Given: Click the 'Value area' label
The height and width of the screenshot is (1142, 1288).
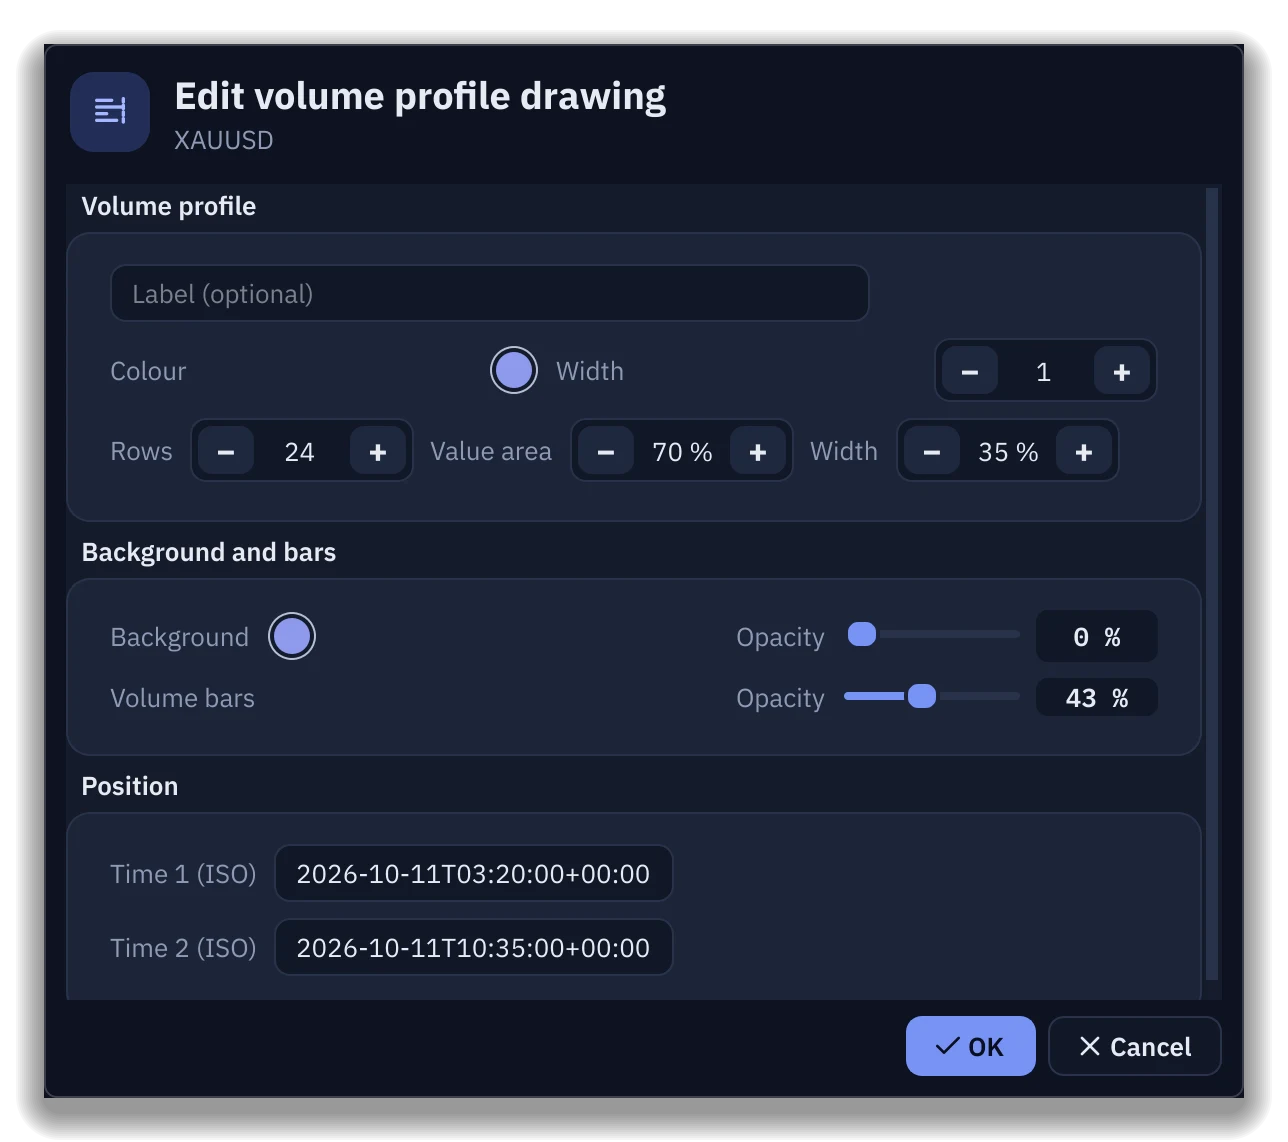Looking at the screenshot, I should click(491, 452).
